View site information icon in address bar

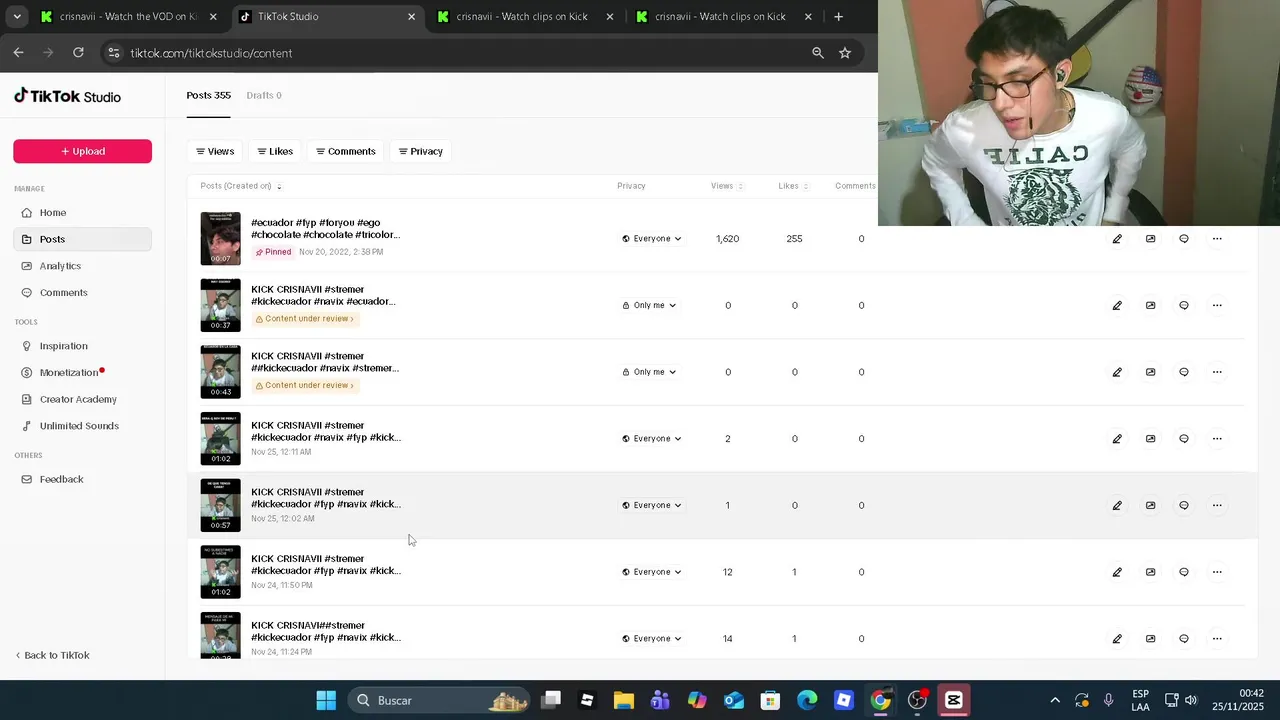pos(113,53)
